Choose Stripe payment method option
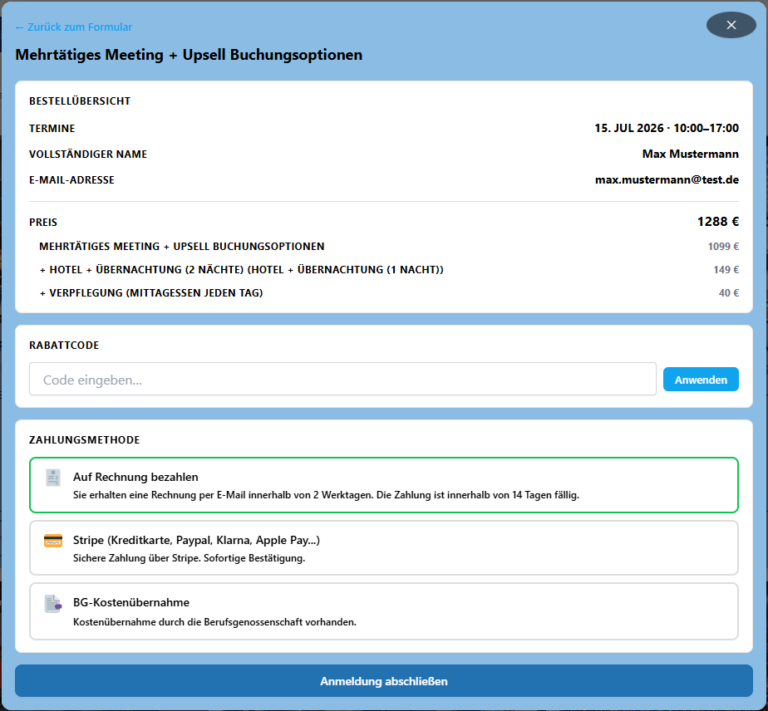768x711 pixels. coord(384,547)
